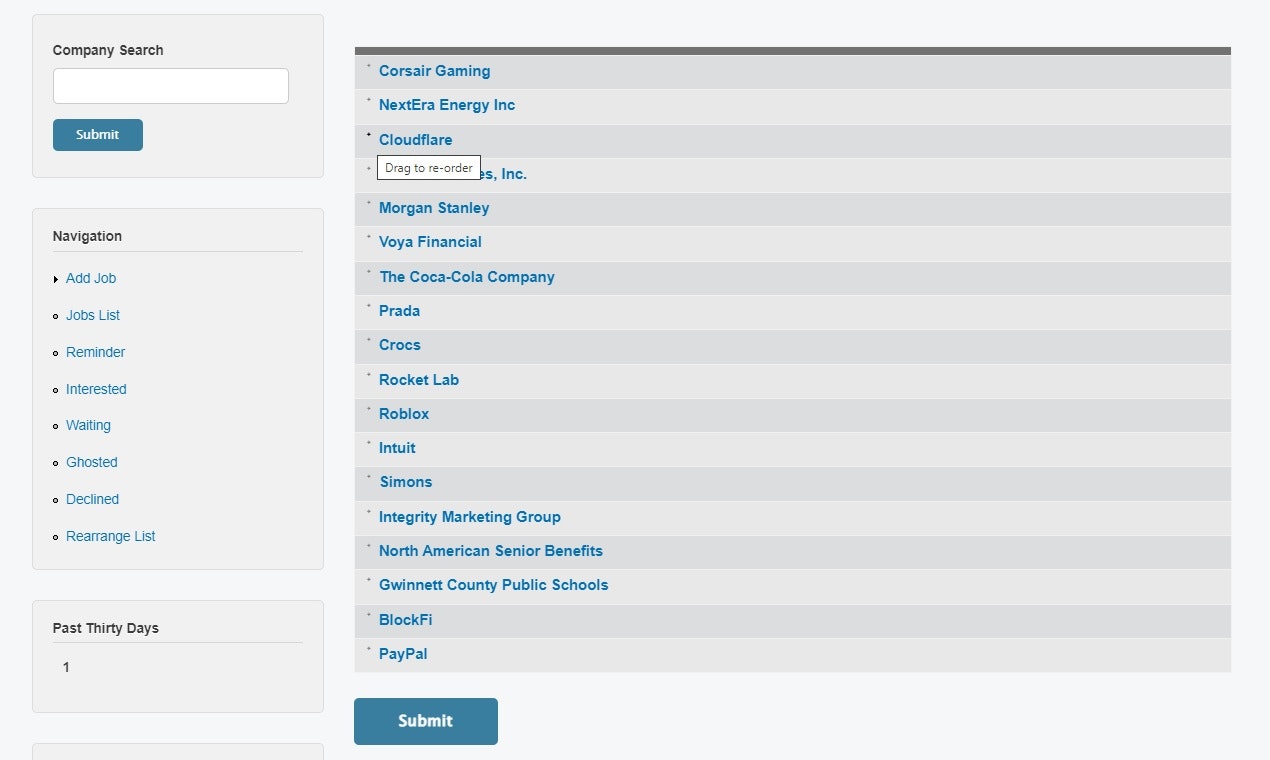Click the drag handle beside Prada
The width and height of the screenshot is (1270, 760).
coord(368,305)
